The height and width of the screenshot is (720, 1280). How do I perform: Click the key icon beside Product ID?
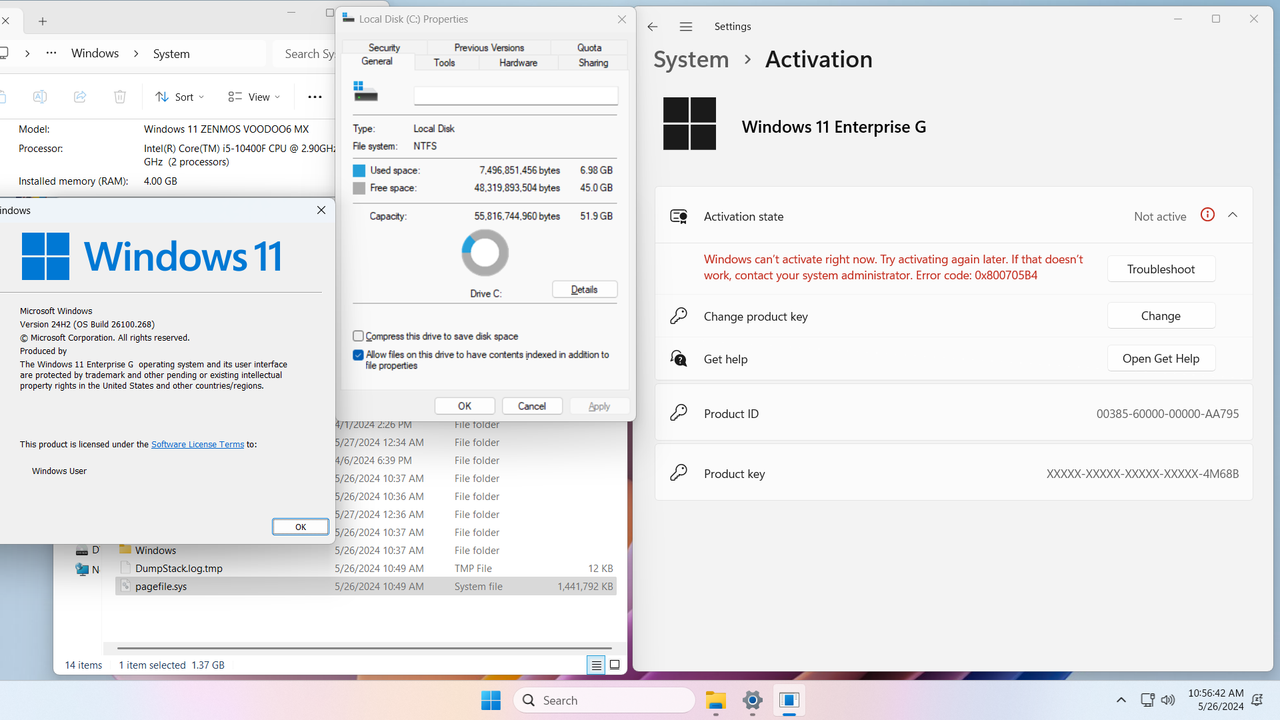pos(679,413)
